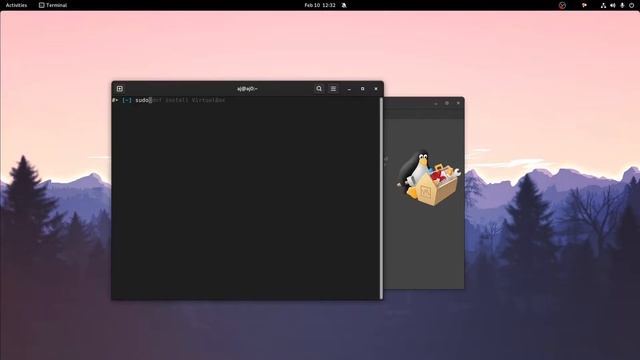The width and height of the screenshot is (640, 360).
Task: Click the terminal title bar text
Action: click(247, 89)
